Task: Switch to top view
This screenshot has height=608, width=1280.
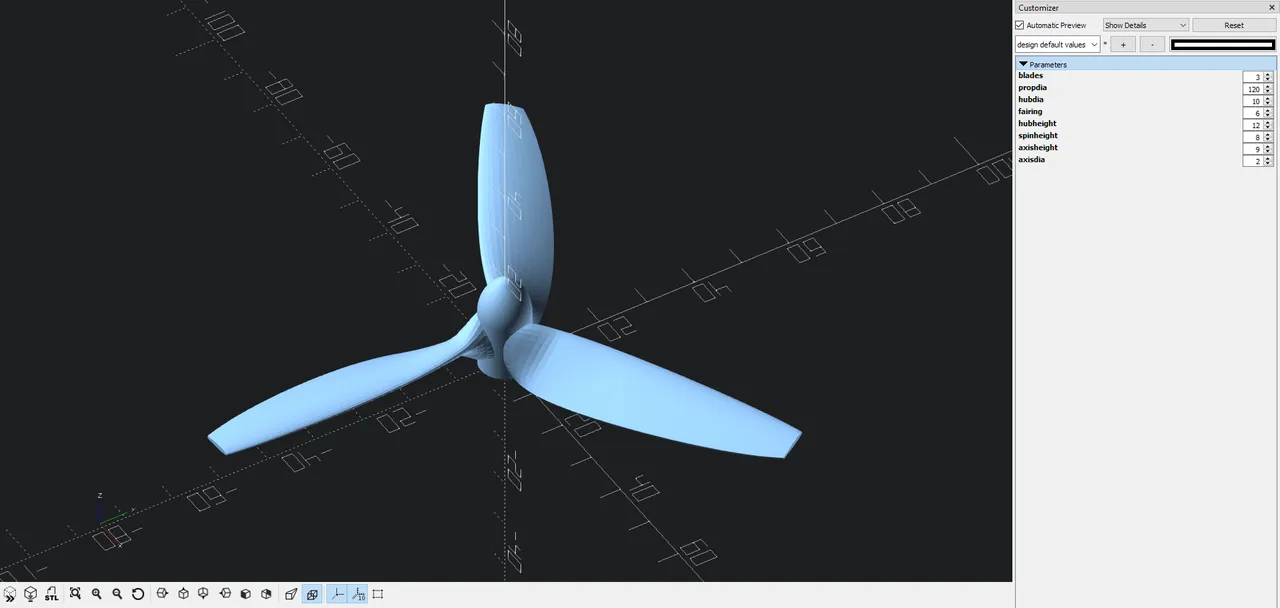Action: click(x=183, y=593)
